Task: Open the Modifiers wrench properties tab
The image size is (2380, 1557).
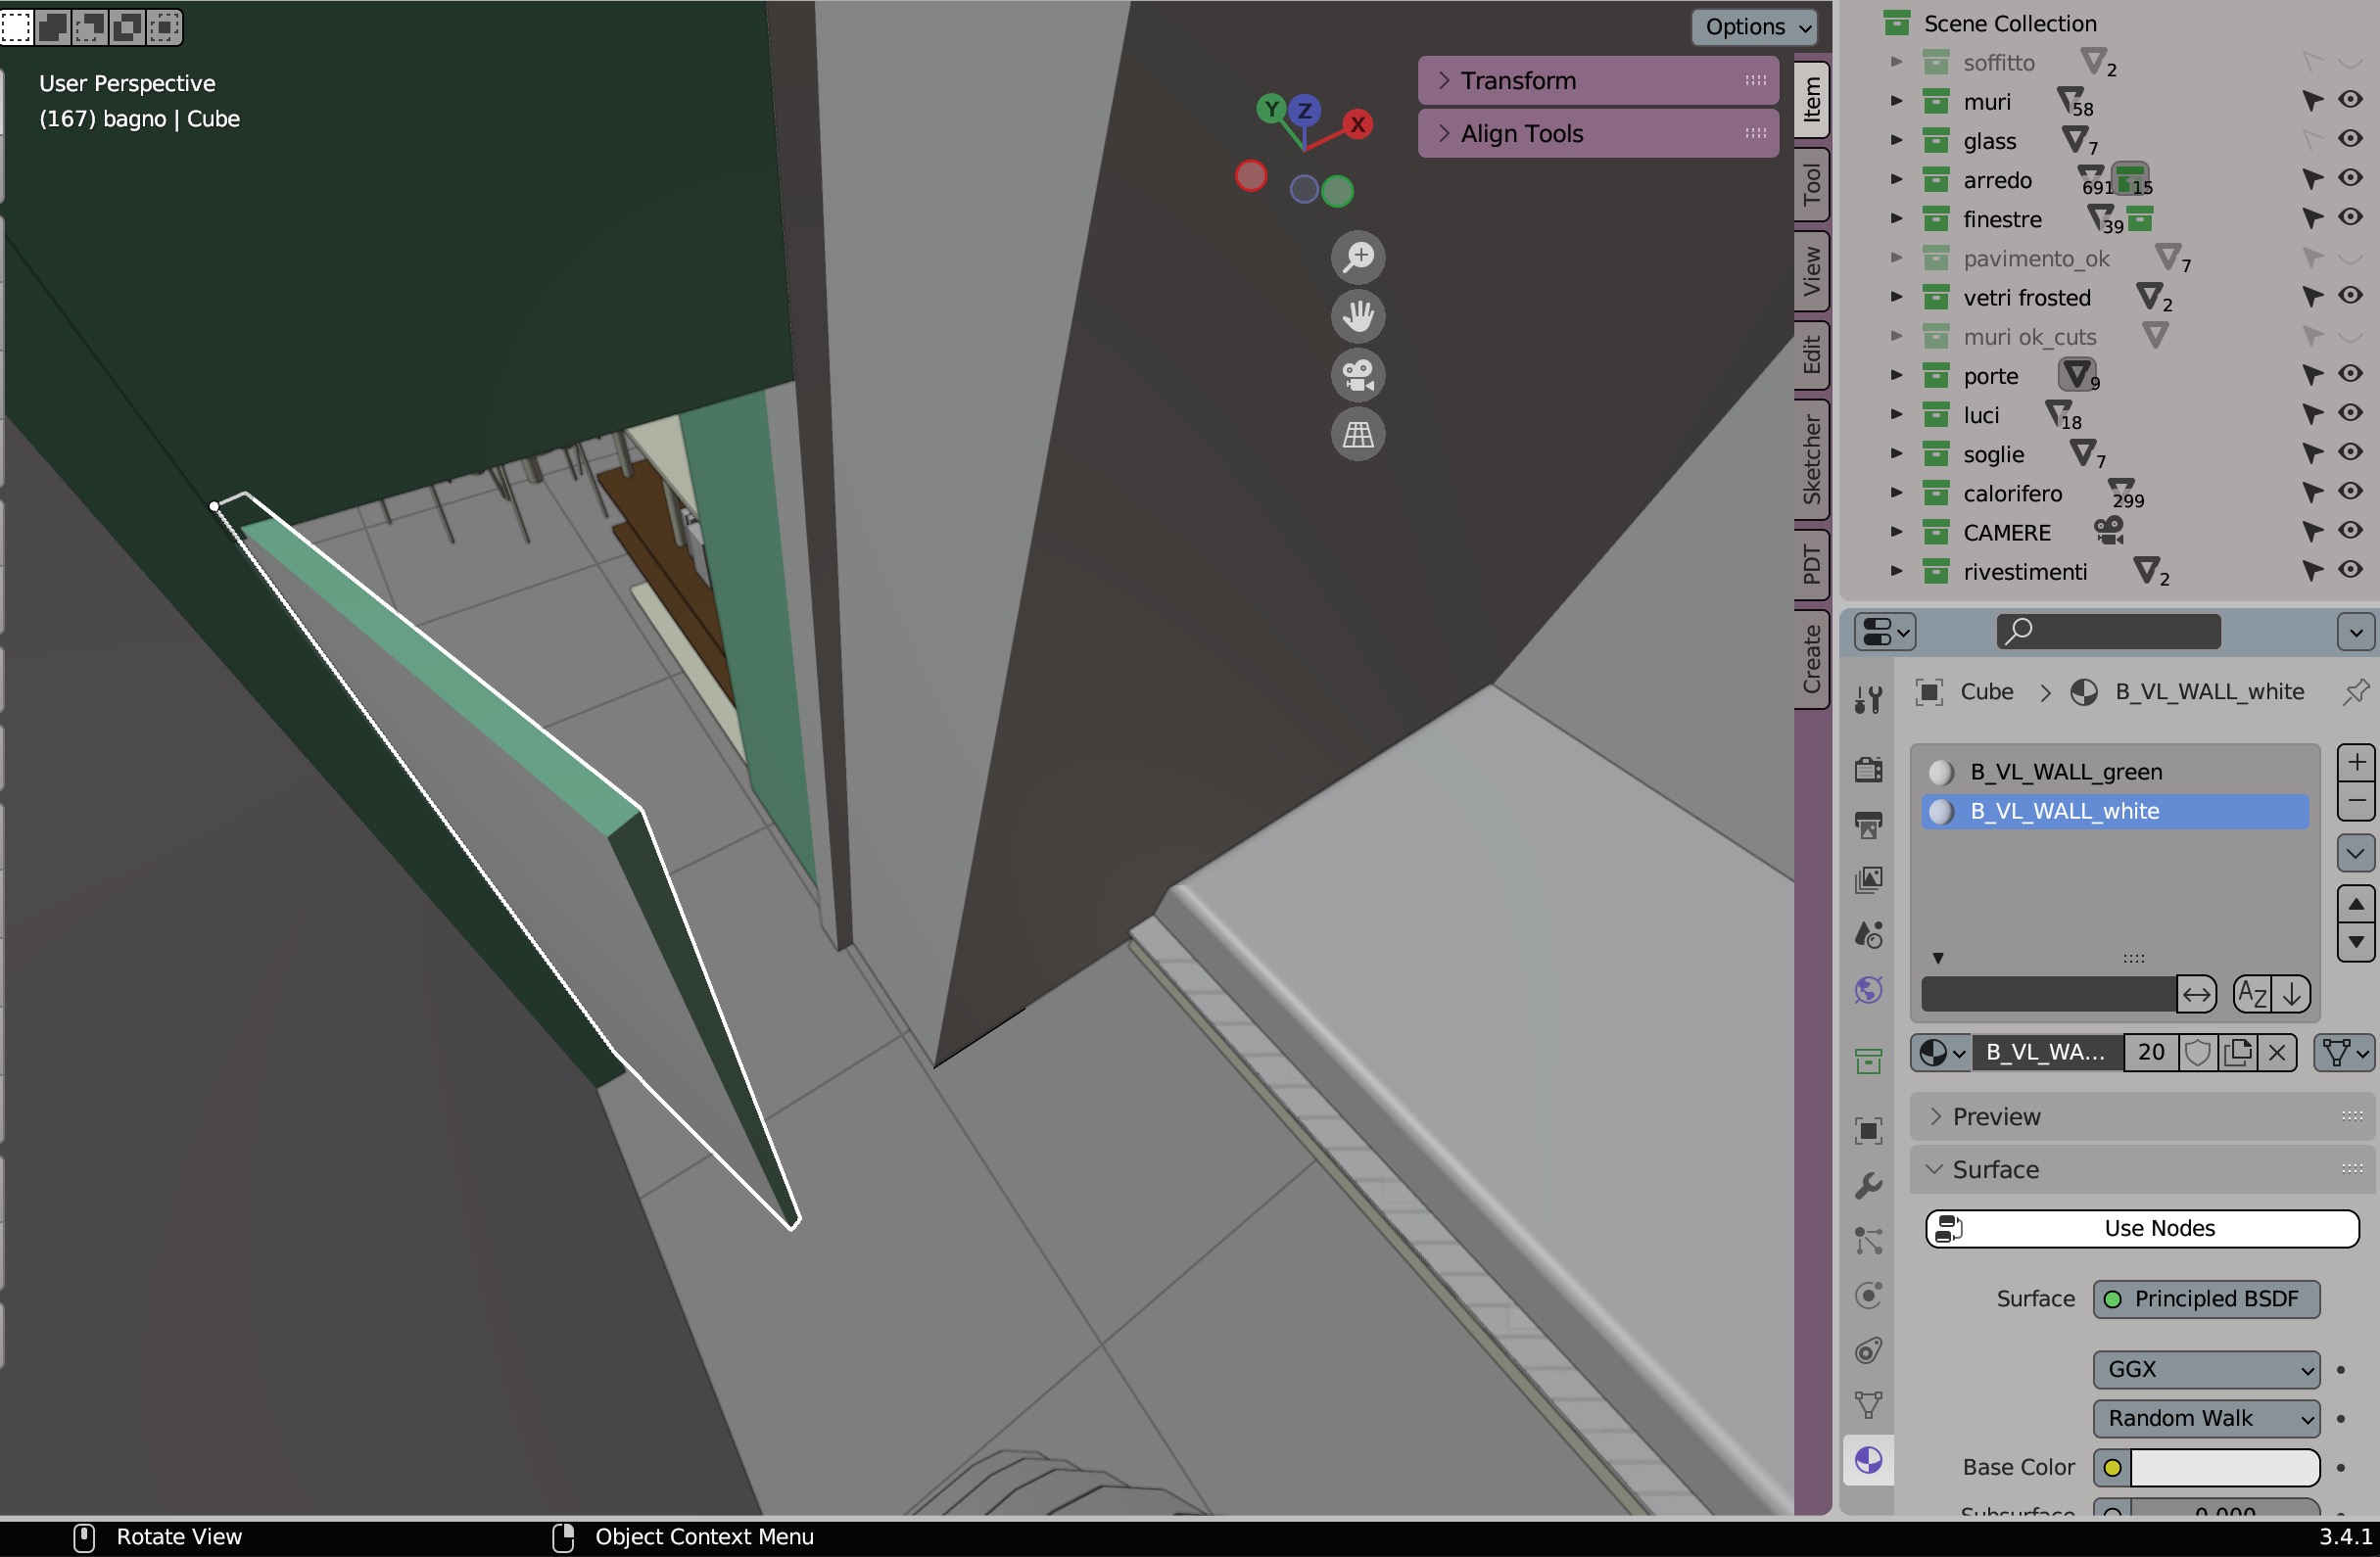Action: tap(1867, 1186)
